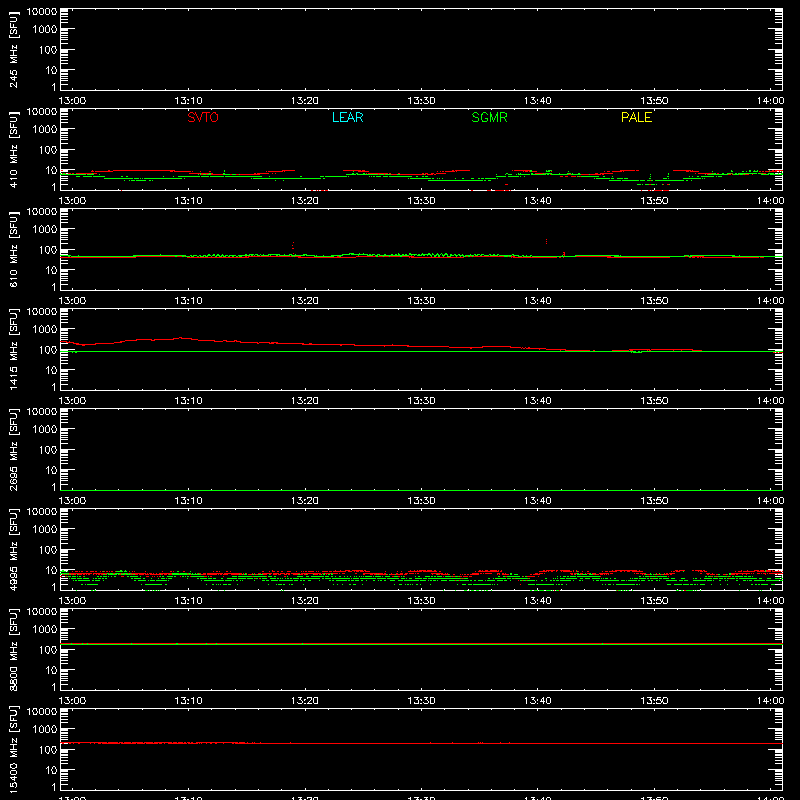Click the 10000 tick label of 245 MHz panel
The height and width of the screenshot is (800, 800).
(x=42, y=12)
